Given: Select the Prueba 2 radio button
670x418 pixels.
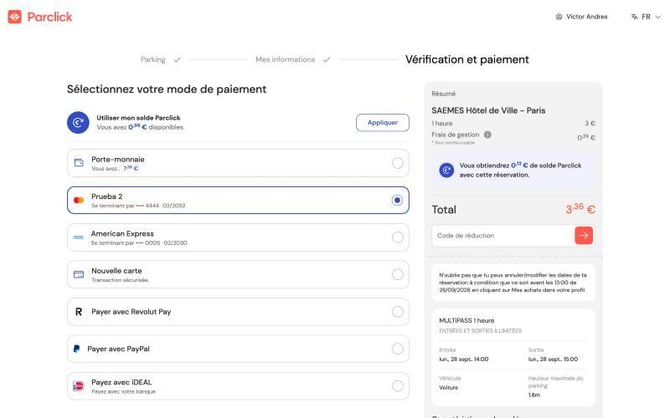Looking at the screenshot, I should (397, 200).
